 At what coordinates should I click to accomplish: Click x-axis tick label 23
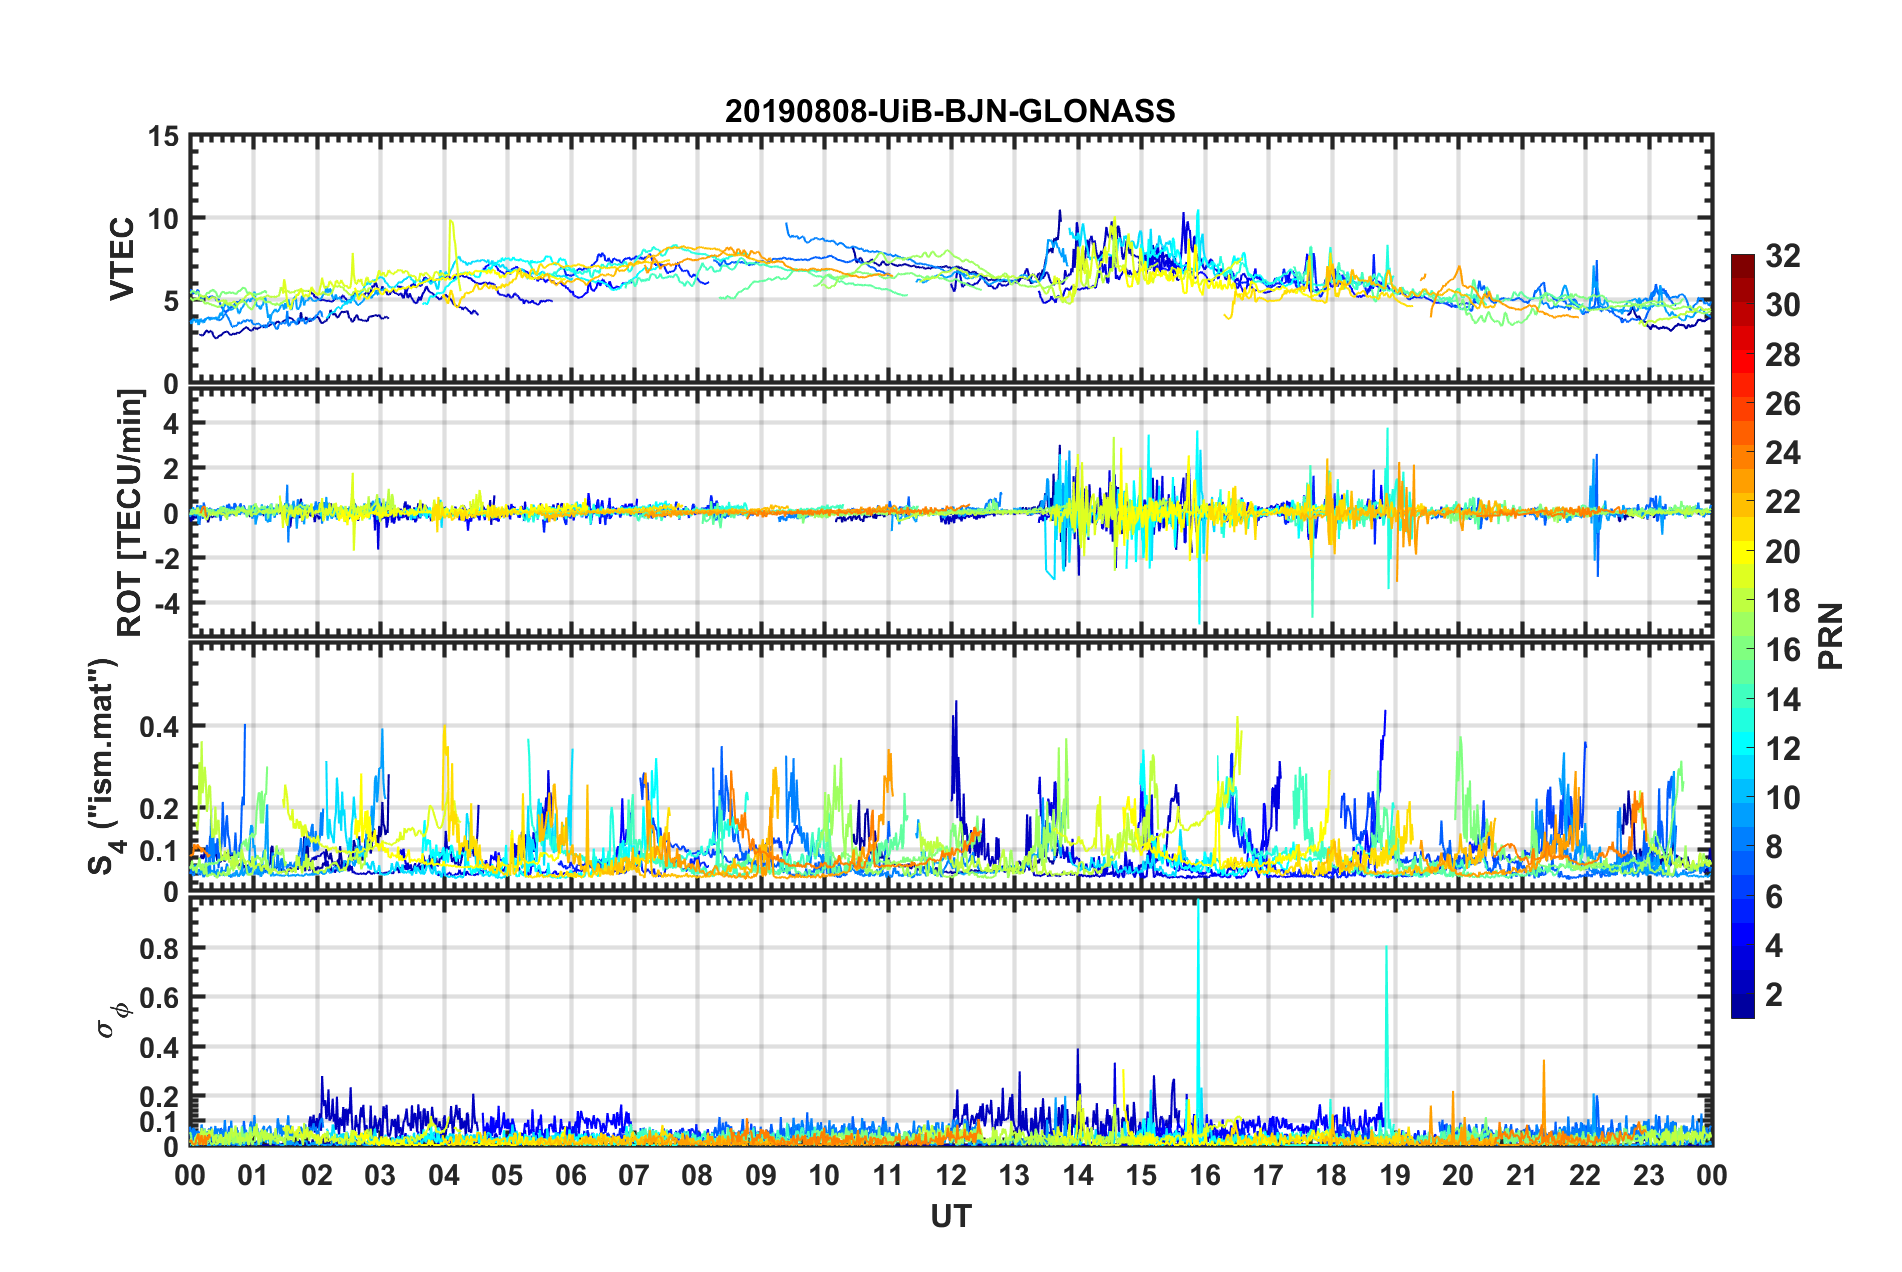point(1648,1176)
